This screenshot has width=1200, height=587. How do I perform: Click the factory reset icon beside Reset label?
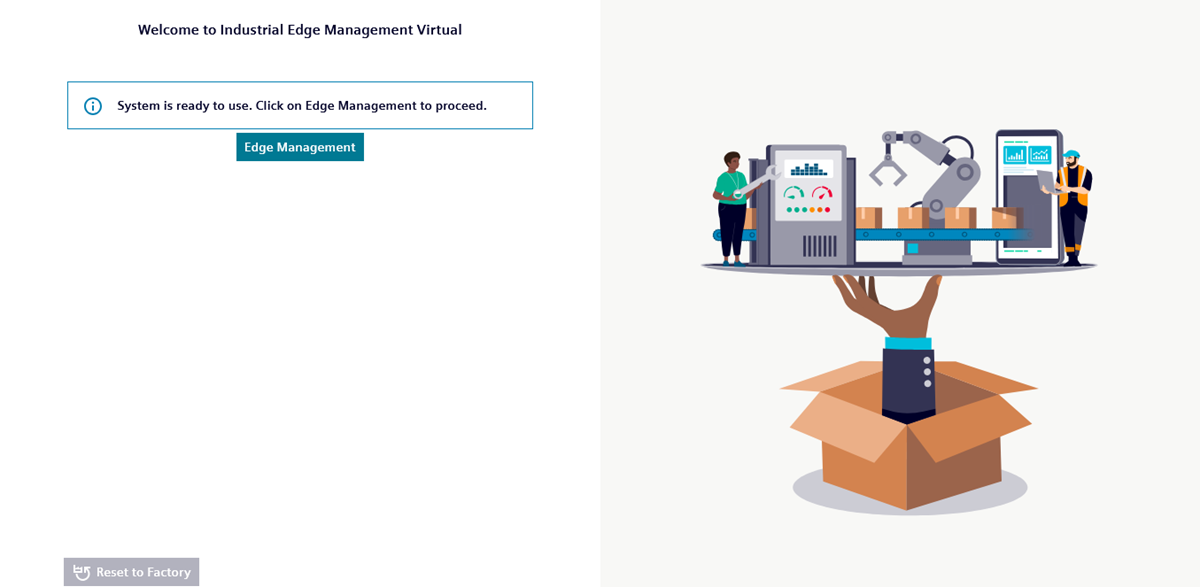82,572
